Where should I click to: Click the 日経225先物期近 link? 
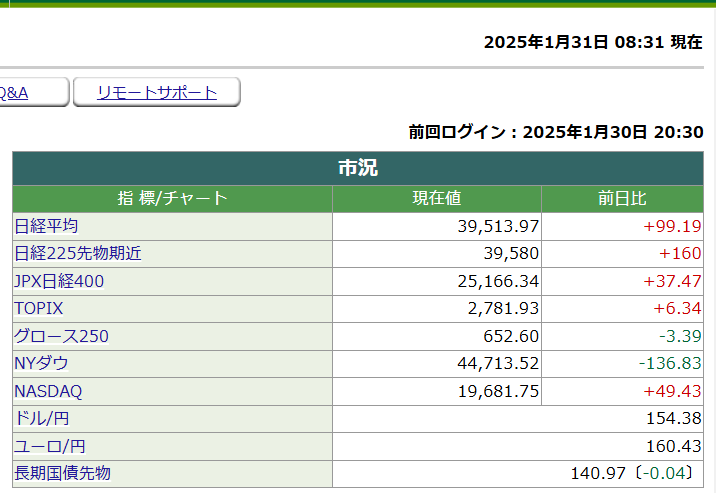coord(78,254)
